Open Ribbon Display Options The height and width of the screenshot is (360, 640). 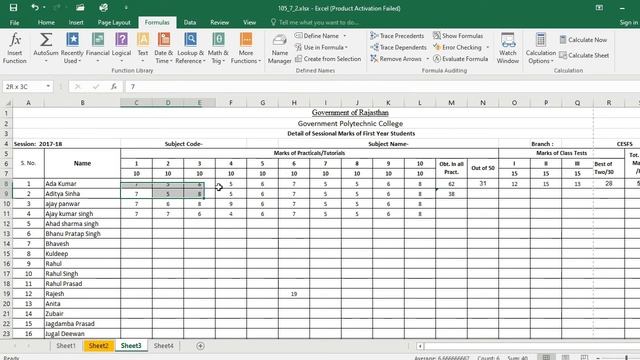pyautogui.click(x=599, y=8)
